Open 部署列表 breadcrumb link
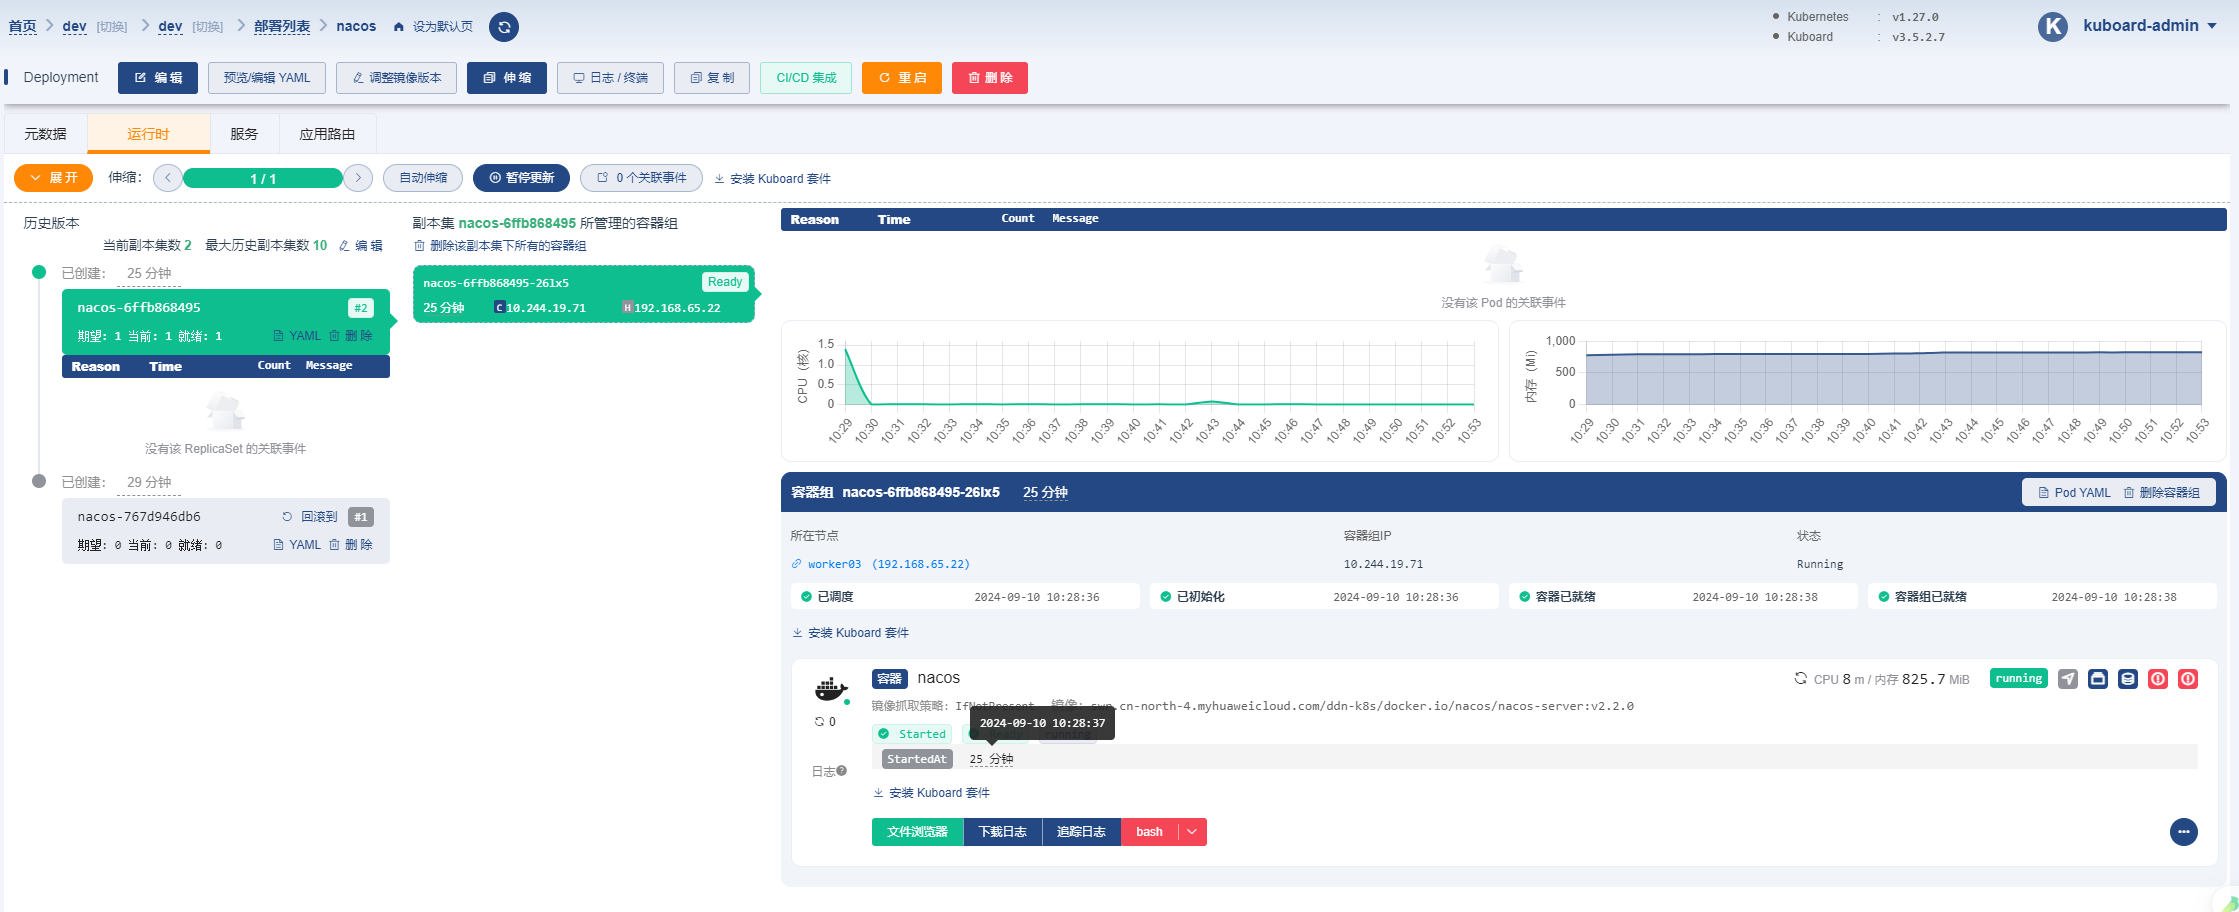The image size is (2239, 912). coord(282,26)
